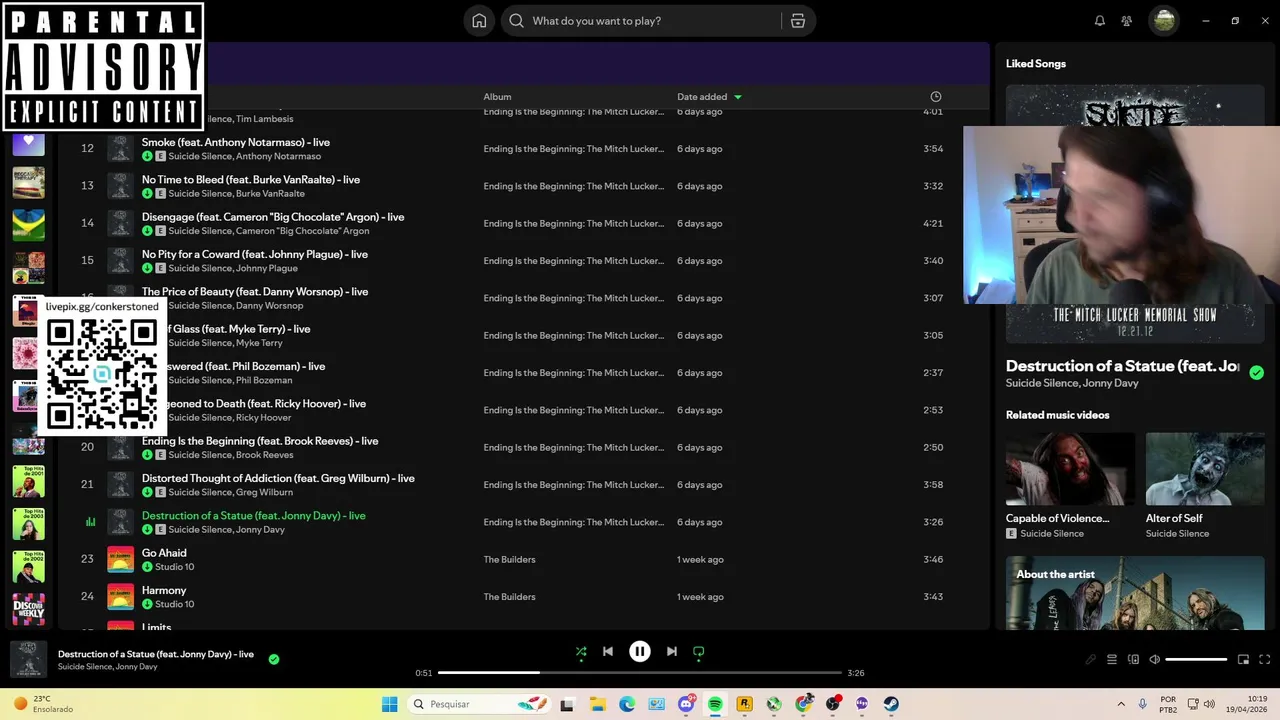Open Top Hits de 2002 playlist
The image size is (1280, 720).
click(x=28, y=566)
